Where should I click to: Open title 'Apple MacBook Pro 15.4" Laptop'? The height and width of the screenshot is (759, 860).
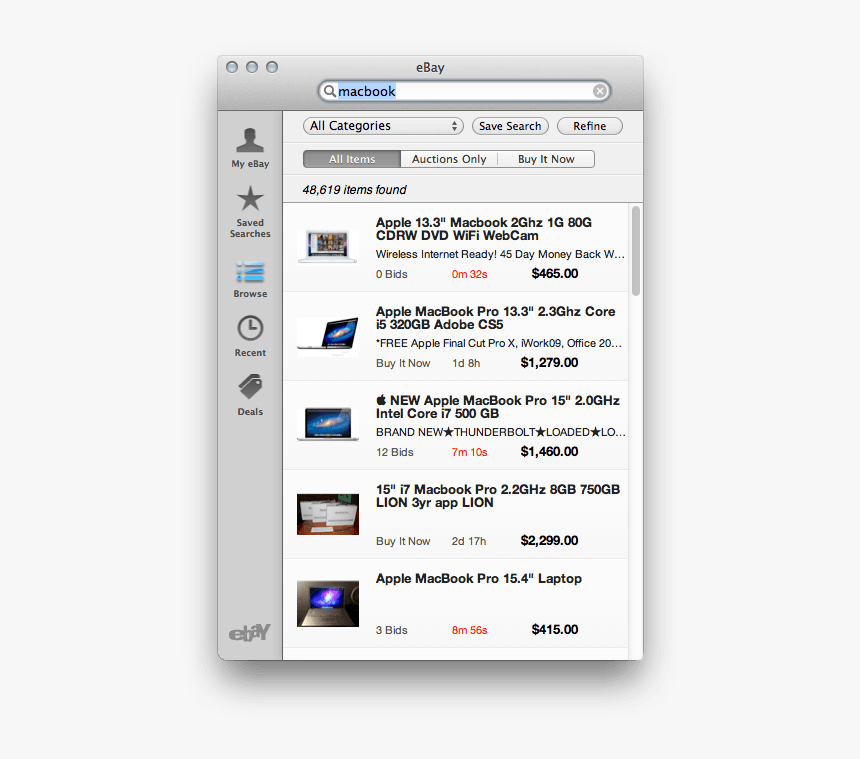(479, 579)
